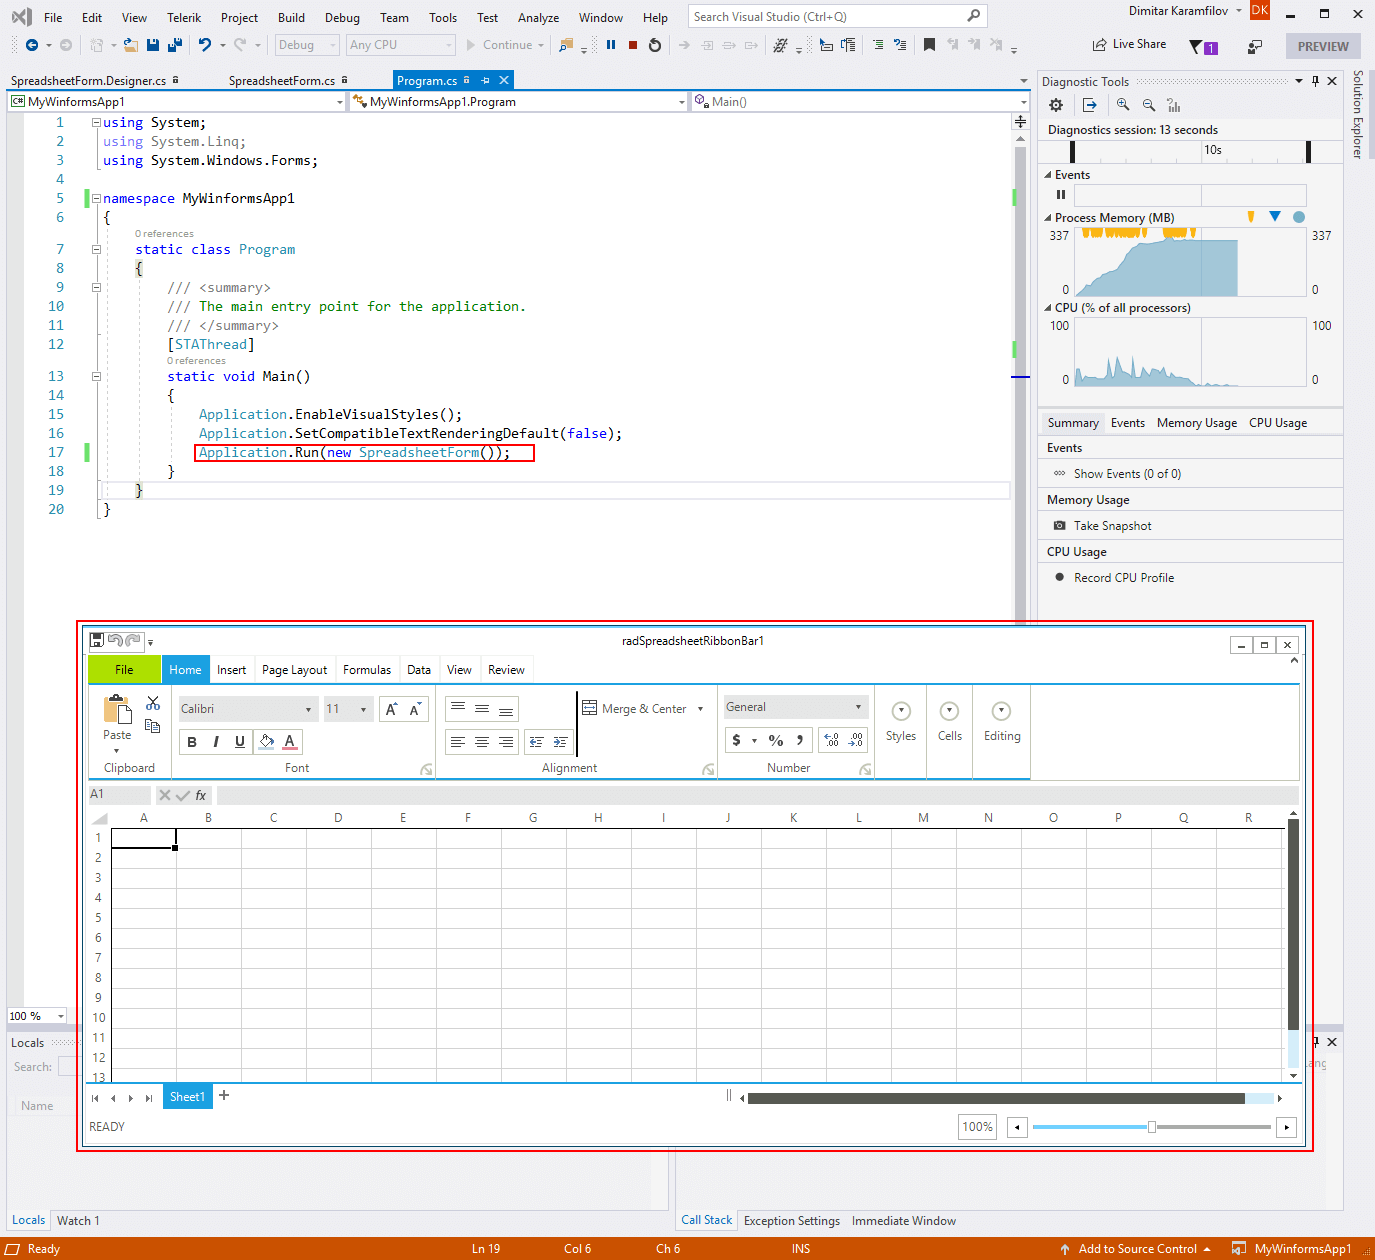Toggle Align Text Right in the Alignment group
The height and width of the screenshot is (1260, 1375).
click(506, 742)
